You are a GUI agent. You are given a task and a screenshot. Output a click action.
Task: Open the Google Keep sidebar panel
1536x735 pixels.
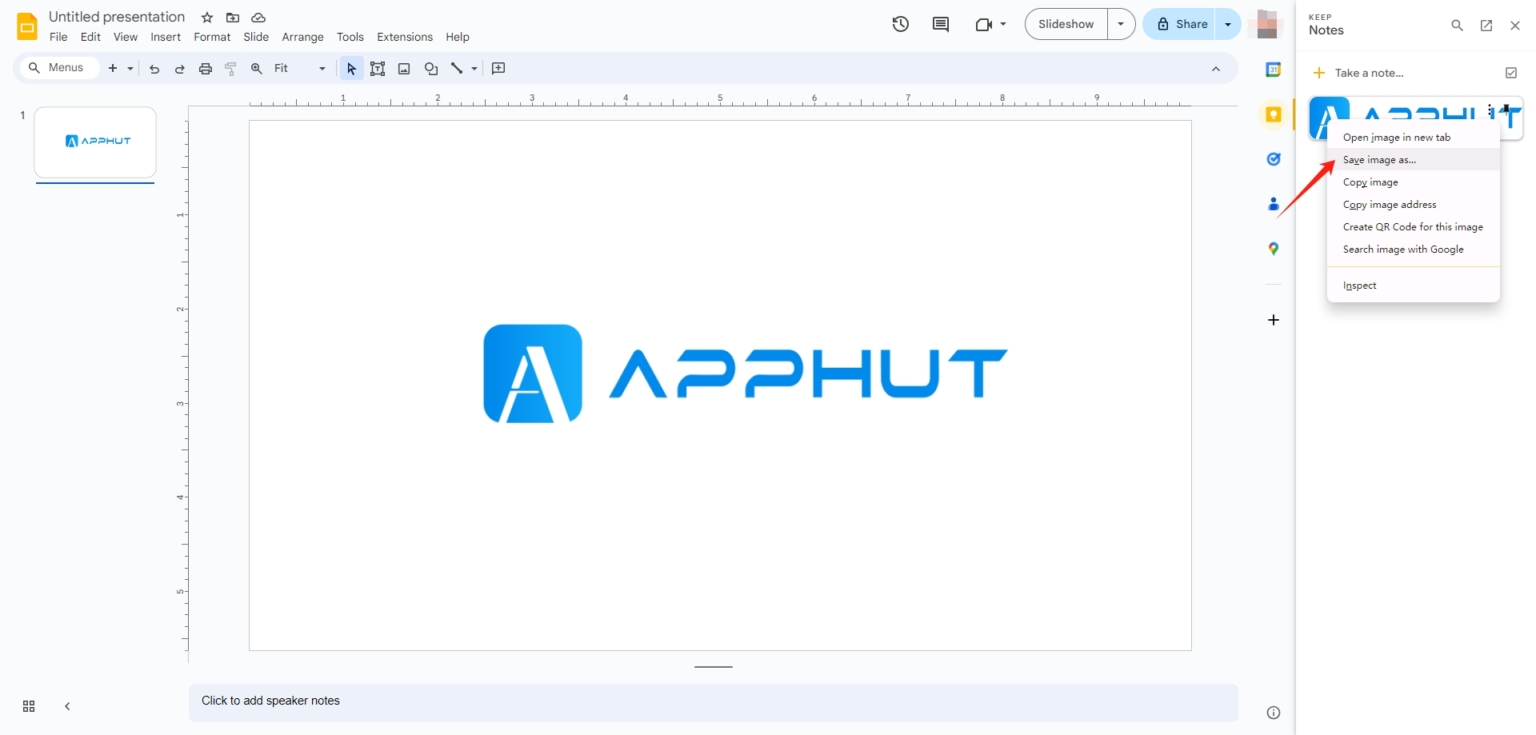[1272, 114]
